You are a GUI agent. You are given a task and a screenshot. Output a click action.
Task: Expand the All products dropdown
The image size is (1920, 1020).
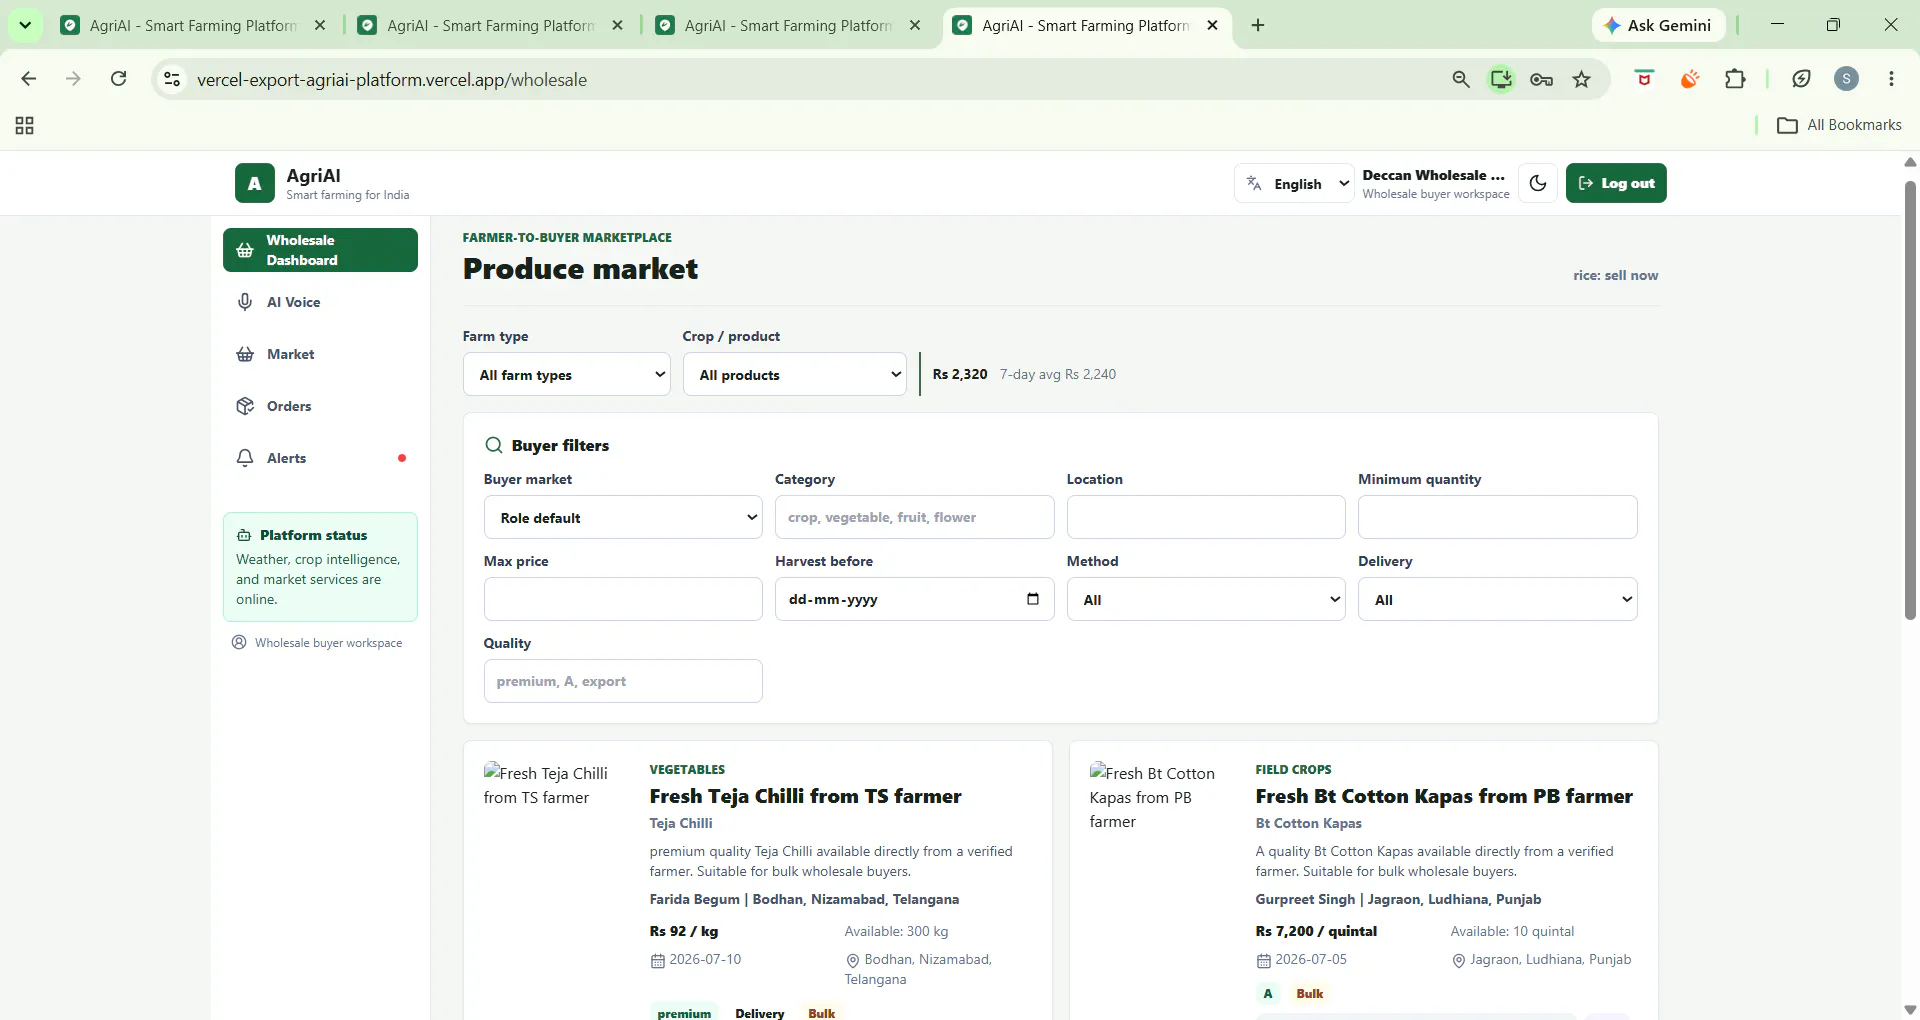(794, 374)
